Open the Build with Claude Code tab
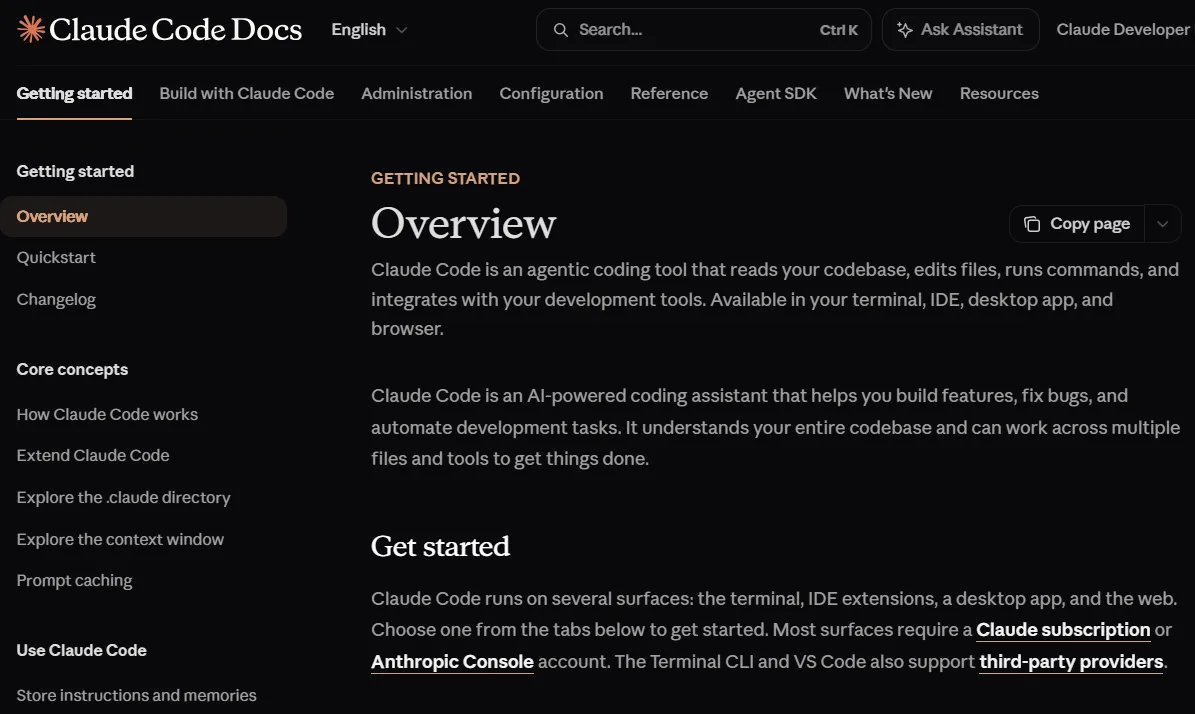Image resolution: width=1195 pixels, height=714 pixels. pos(247,93)
